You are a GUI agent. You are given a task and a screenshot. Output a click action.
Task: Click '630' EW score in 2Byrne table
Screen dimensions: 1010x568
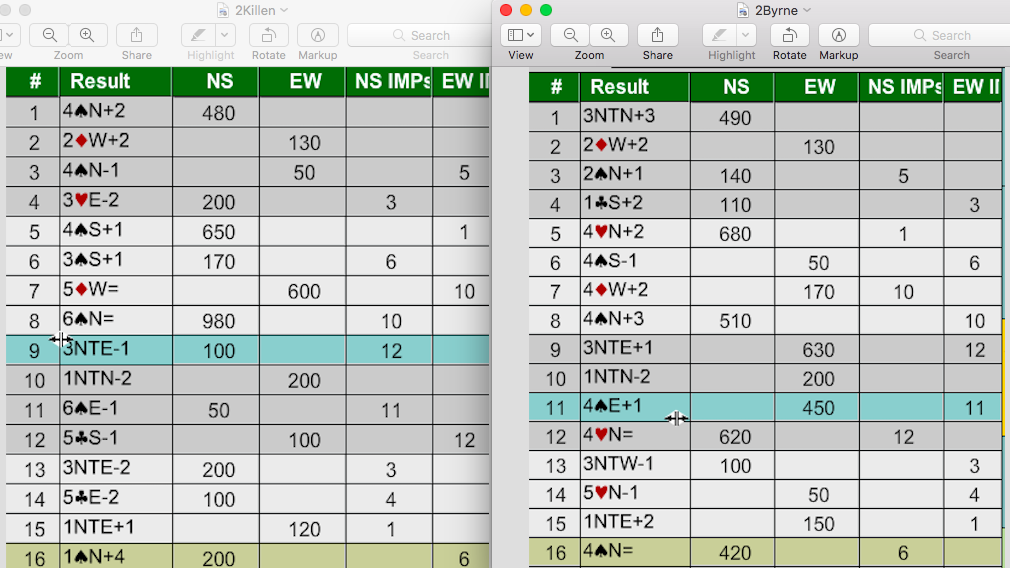(x=818, y=350)
